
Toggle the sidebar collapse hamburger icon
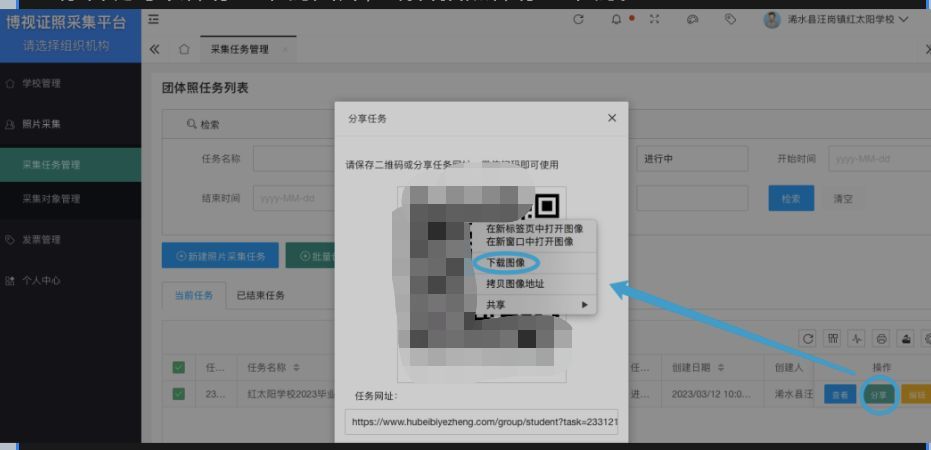click(x=153, y=20)
